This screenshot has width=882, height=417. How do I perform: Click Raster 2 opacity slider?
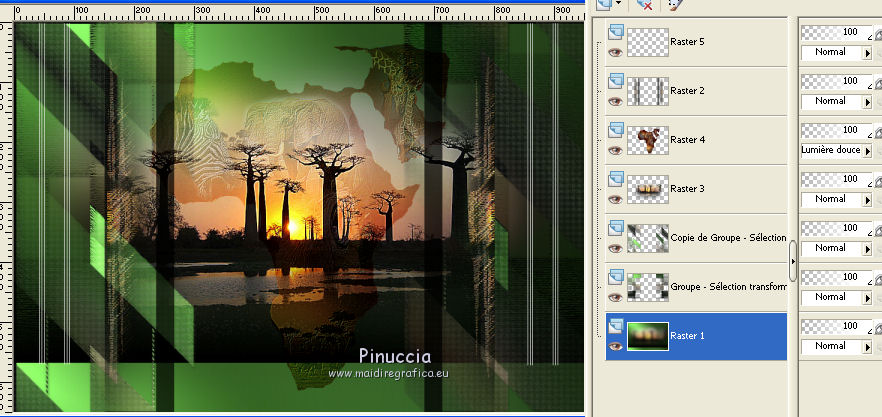836,82
